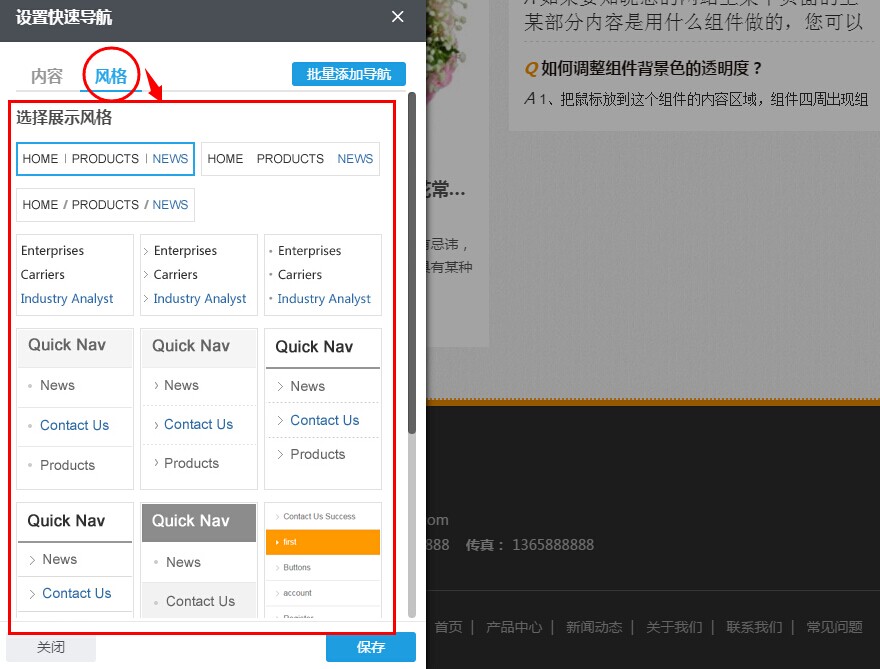Close the 设置快速导航 dialog with the X
The image size is (880, 669).
tap(397, 17)
